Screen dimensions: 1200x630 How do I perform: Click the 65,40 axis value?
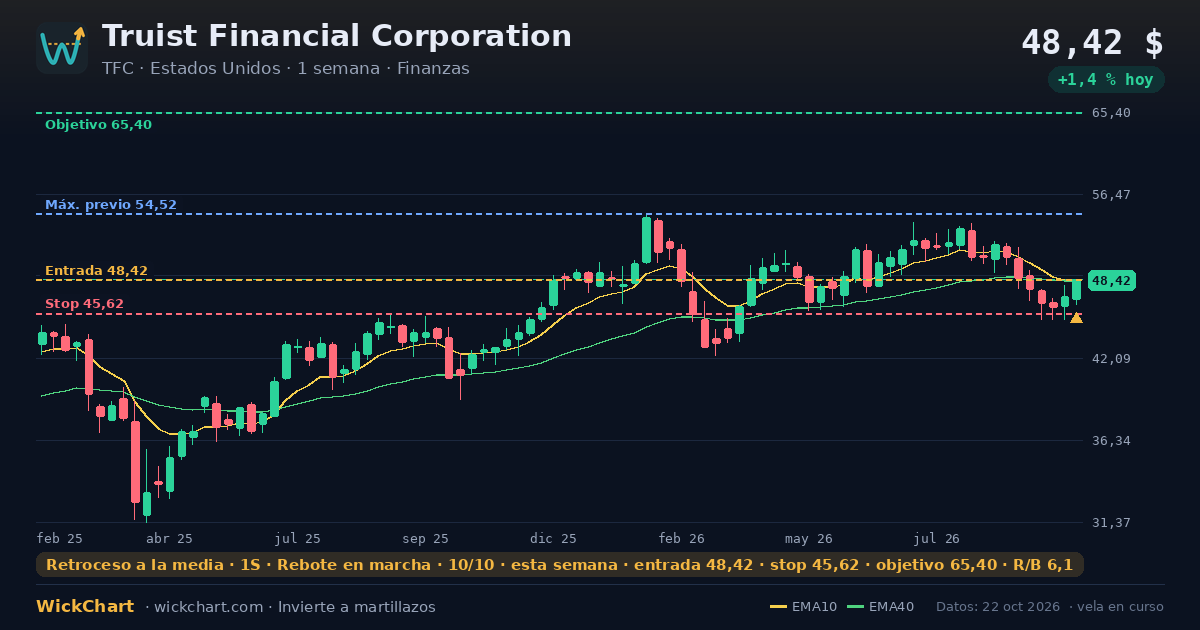pyautogui.click(x=1111, y=113)
